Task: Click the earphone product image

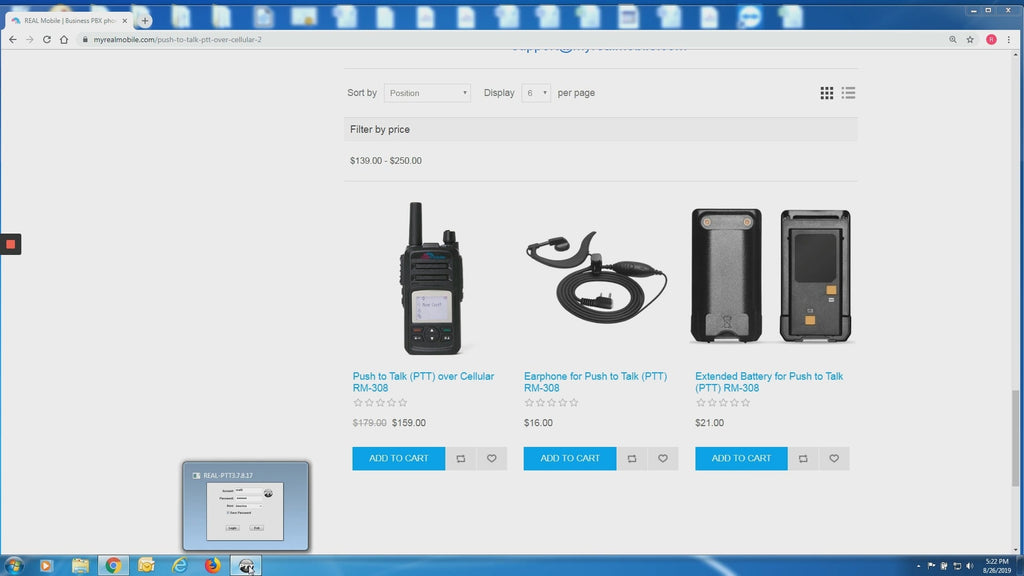Action: click(596, 277)
